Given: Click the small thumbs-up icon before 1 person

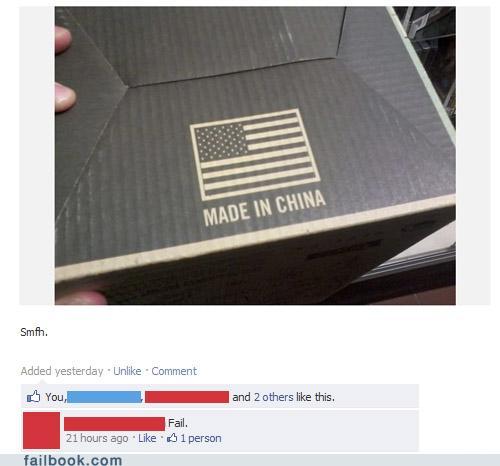Looking at the screenshot, I should [x=172, y=438].
